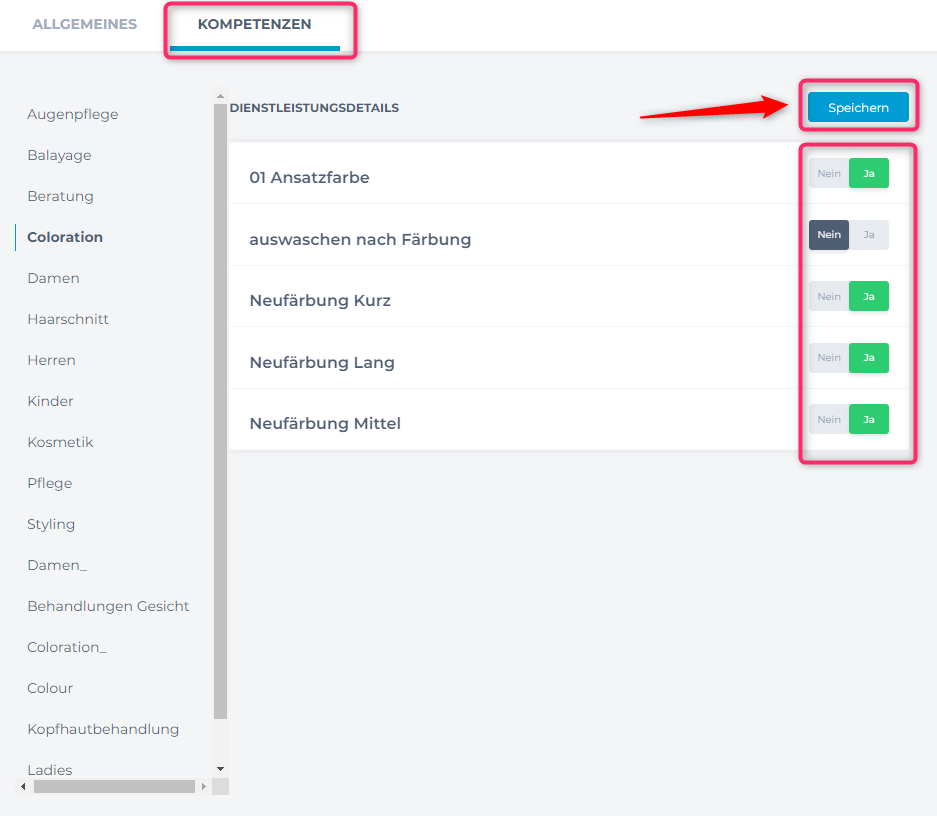Click the horizontal scrollbar right arrow

(204, 787)
